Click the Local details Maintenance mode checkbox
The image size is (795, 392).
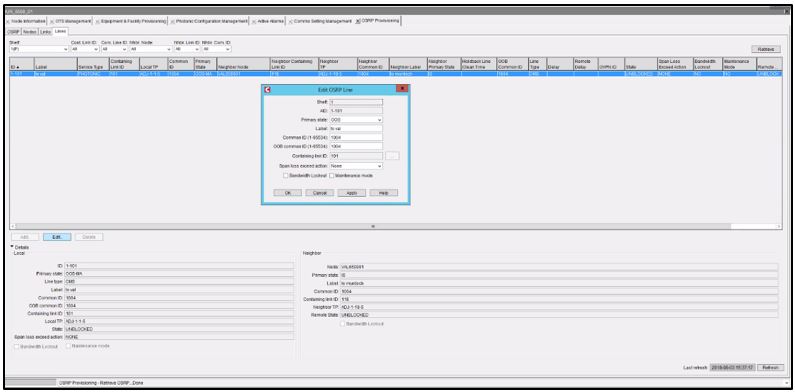[x=68, y=346]
